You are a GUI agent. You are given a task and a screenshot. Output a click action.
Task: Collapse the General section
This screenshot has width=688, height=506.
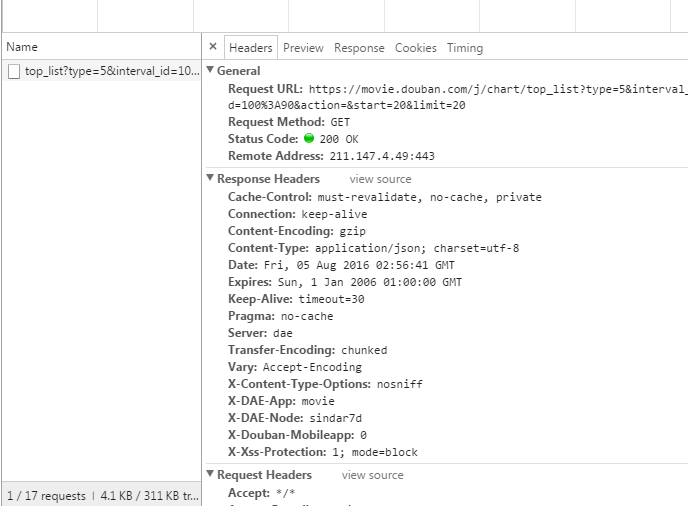click(x=210, y=71)
